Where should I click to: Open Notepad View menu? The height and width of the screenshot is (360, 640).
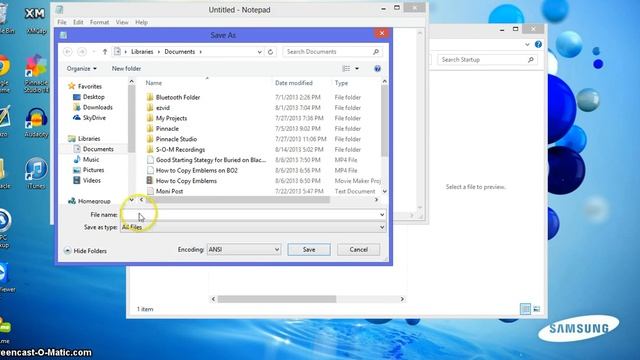(x=122, y=22)
